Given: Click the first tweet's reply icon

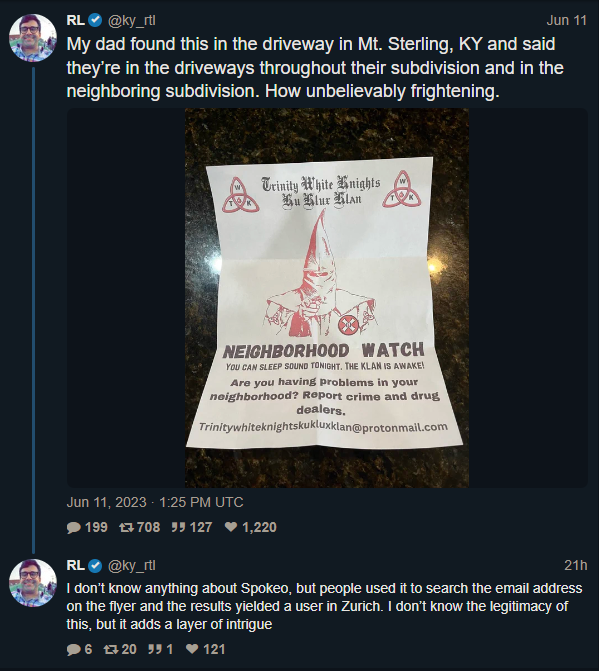Looking at the screenshot, I should point(74,527).
